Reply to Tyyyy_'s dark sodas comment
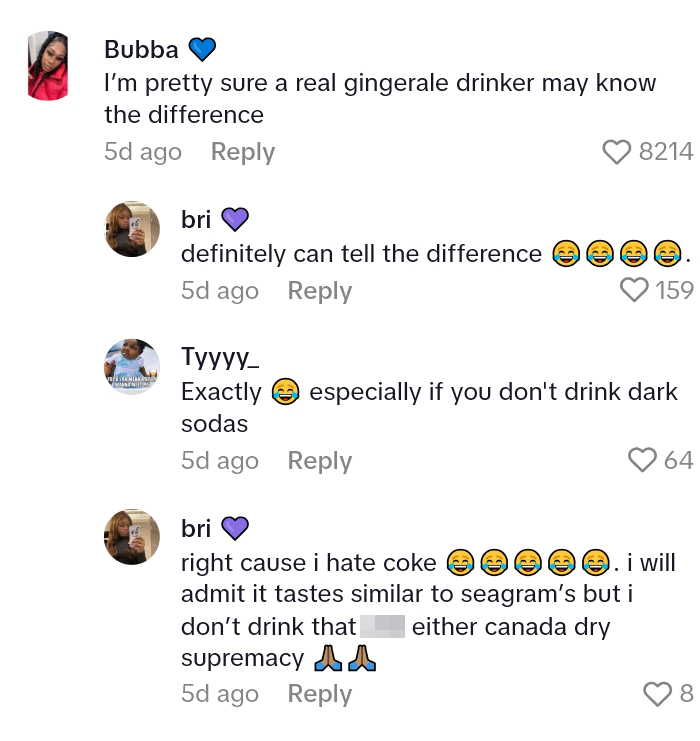 (320, 461)
